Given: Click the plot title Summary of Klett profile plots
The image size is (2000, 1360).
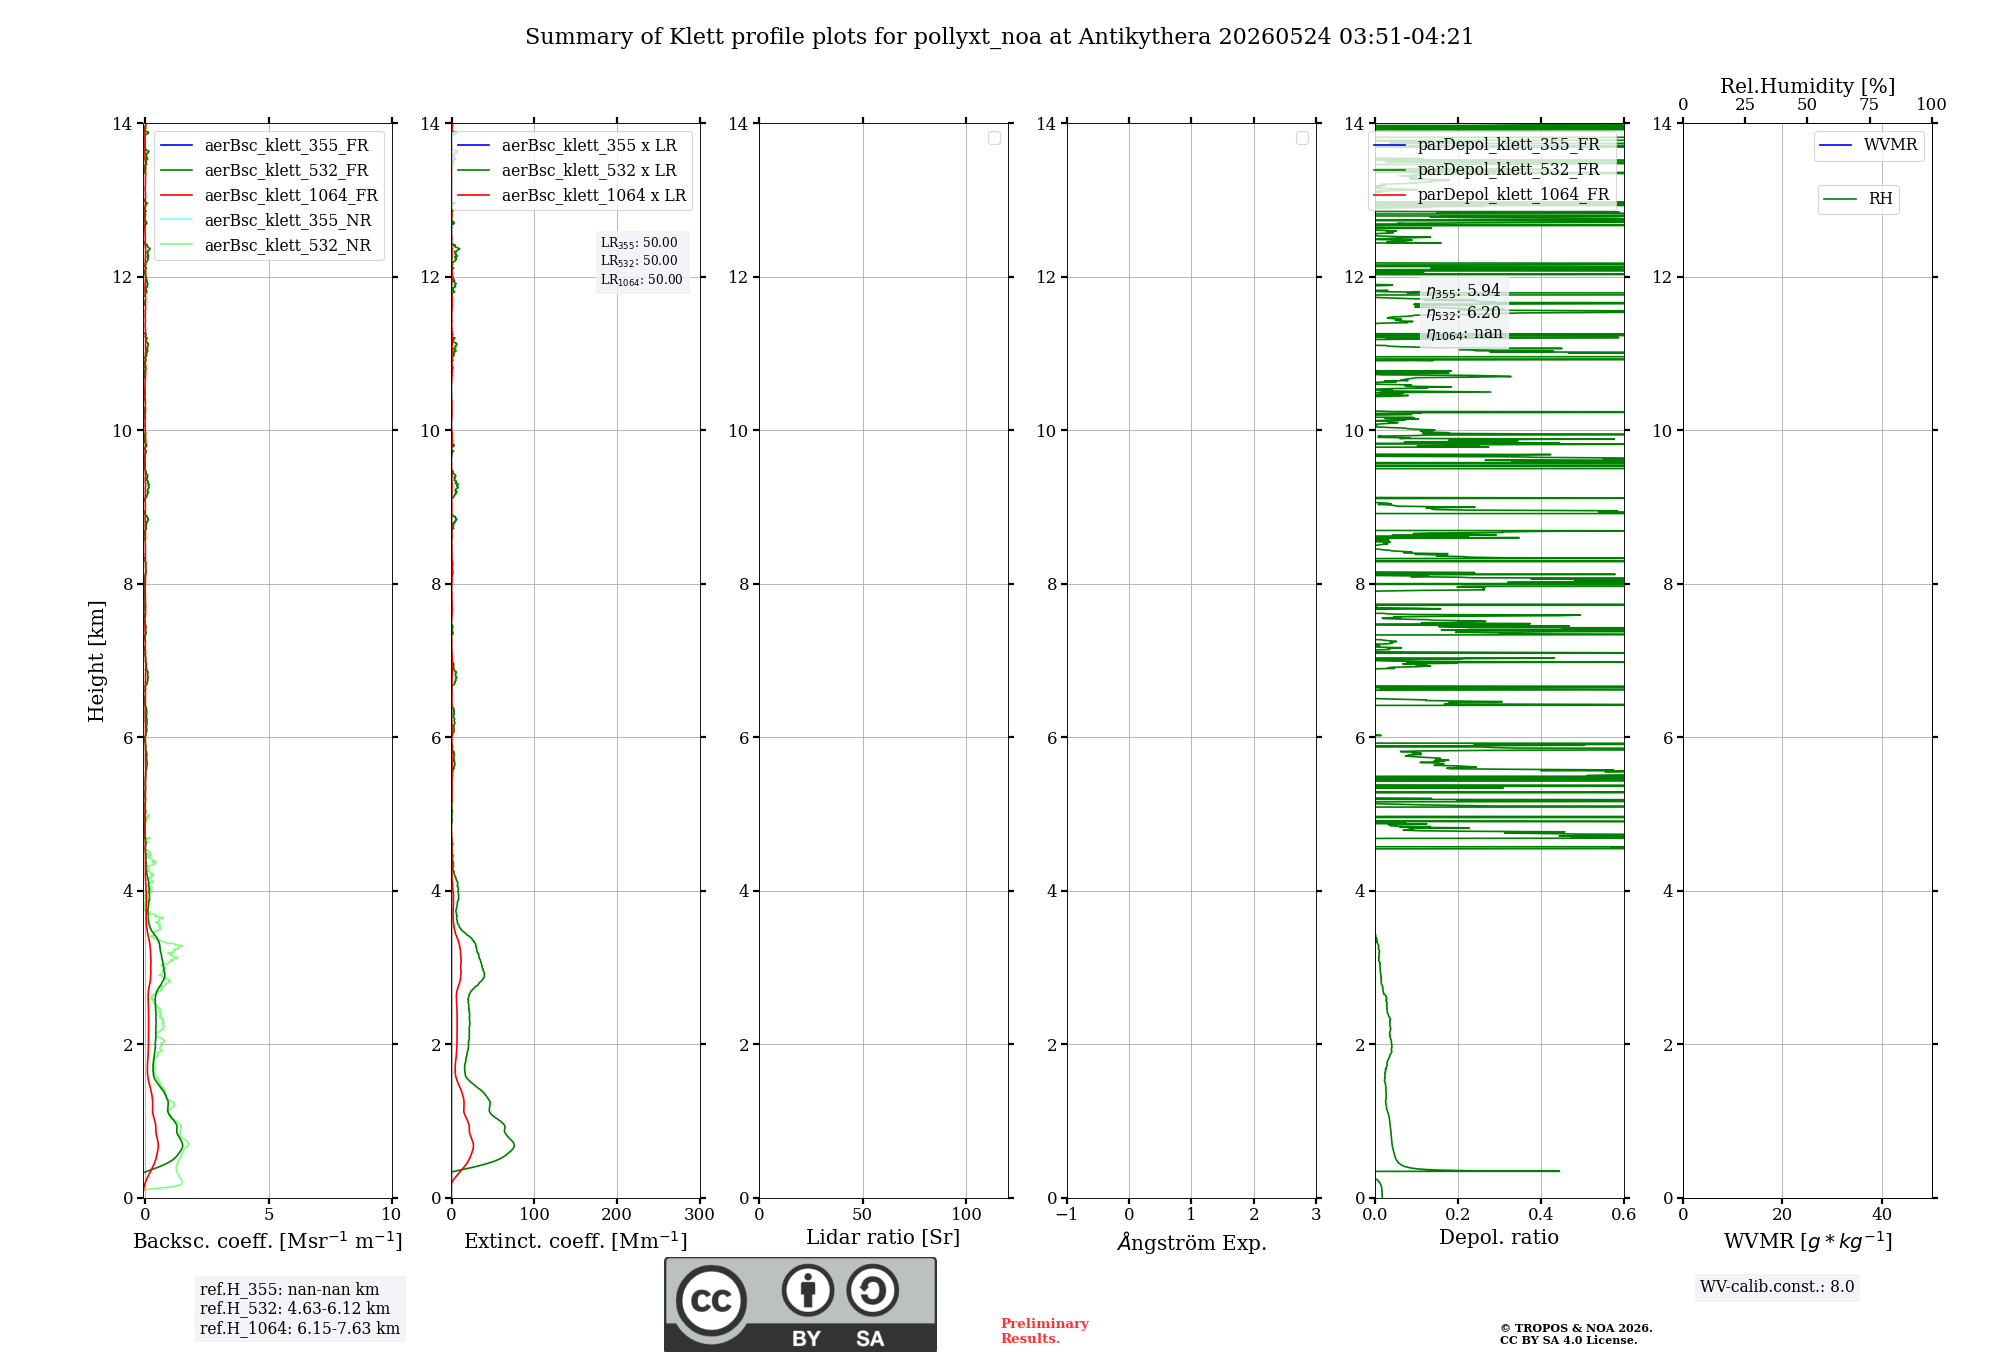Looking at the screenshot, I should point(999,37).
